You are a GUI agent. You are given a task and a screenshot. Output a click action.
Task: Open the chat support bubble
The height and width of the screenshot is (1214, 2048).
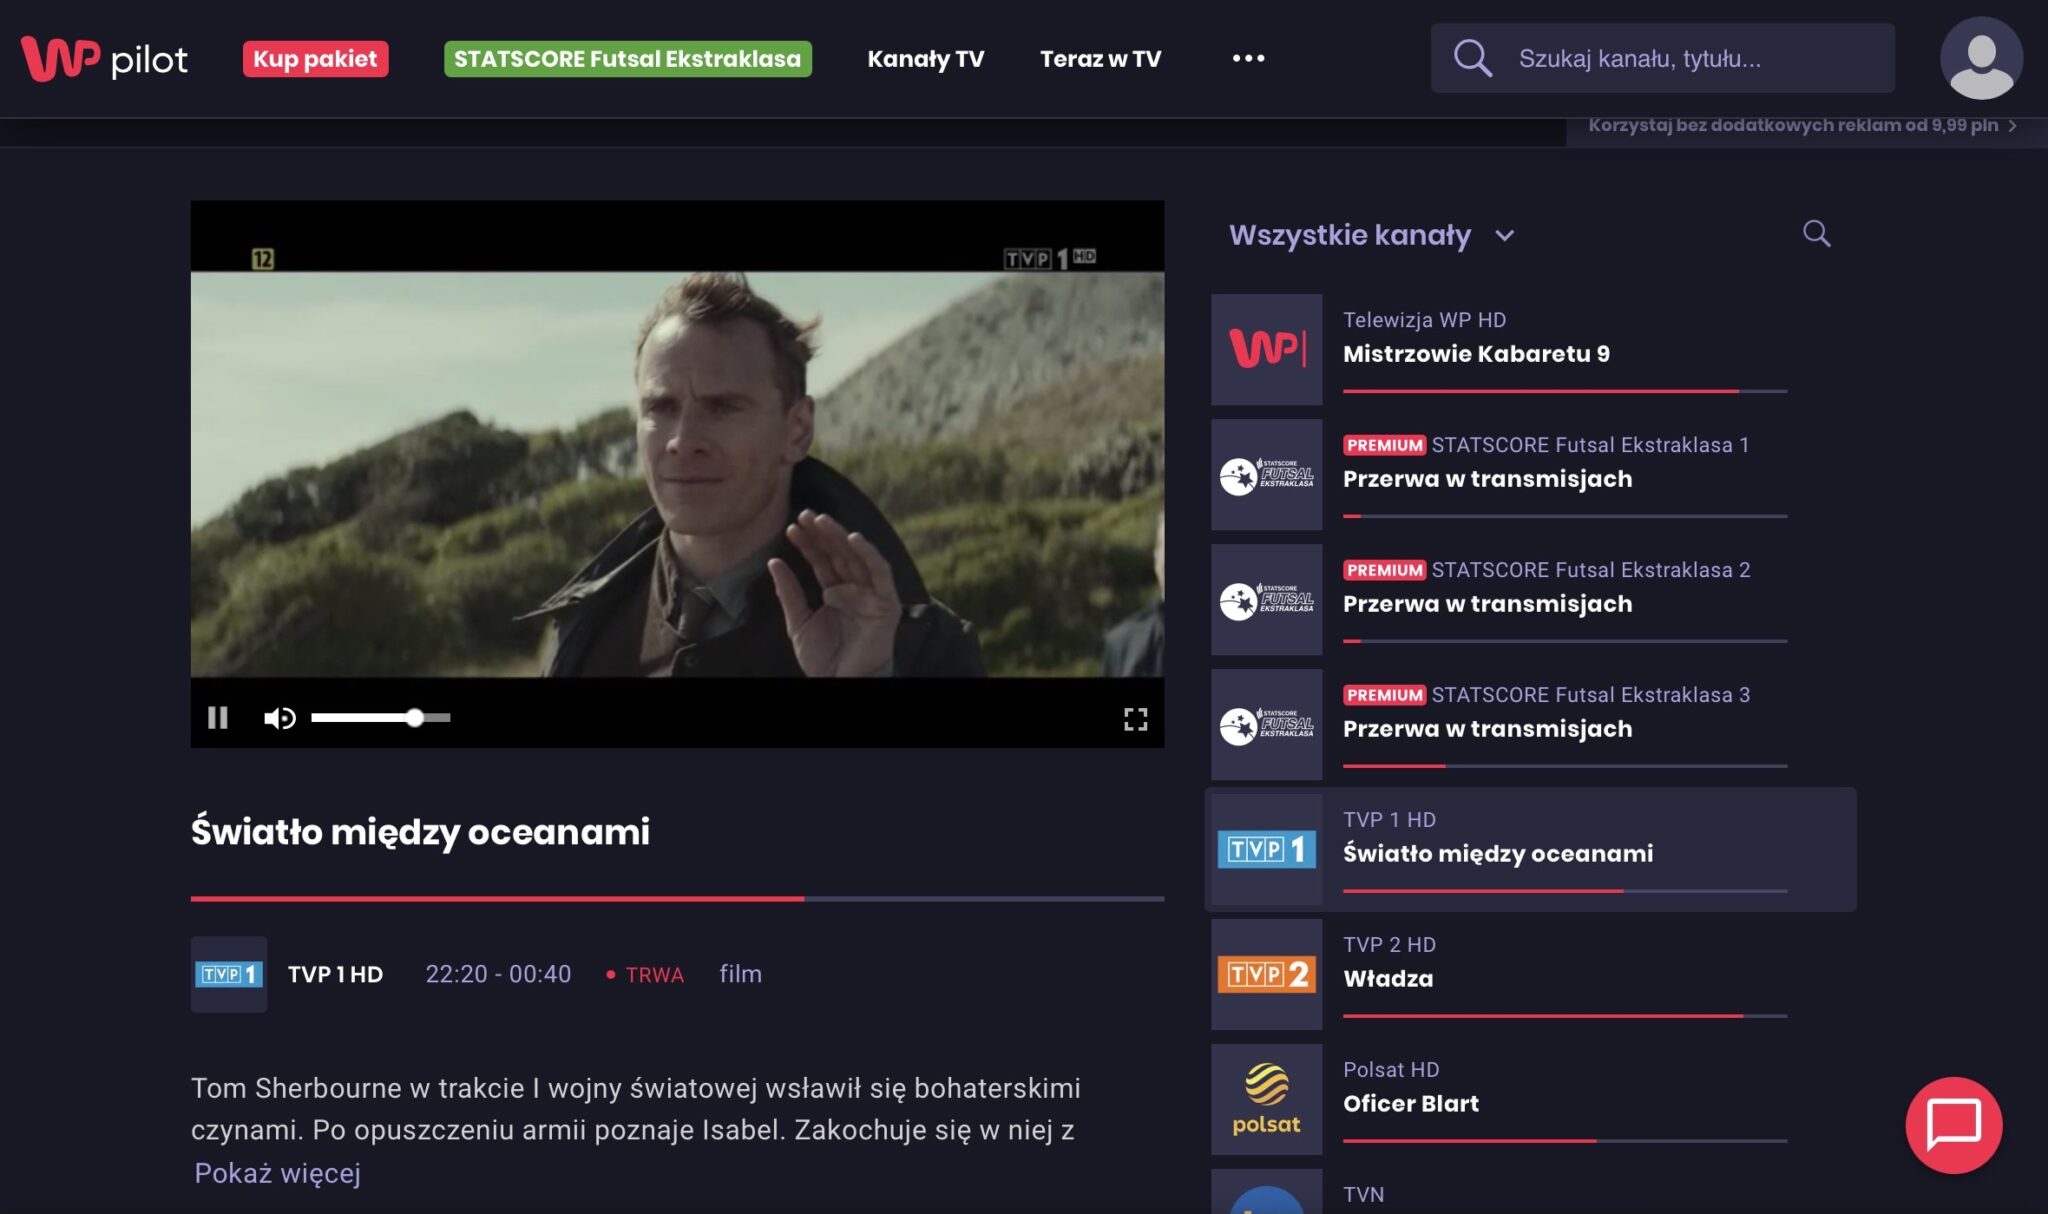1953,1125
